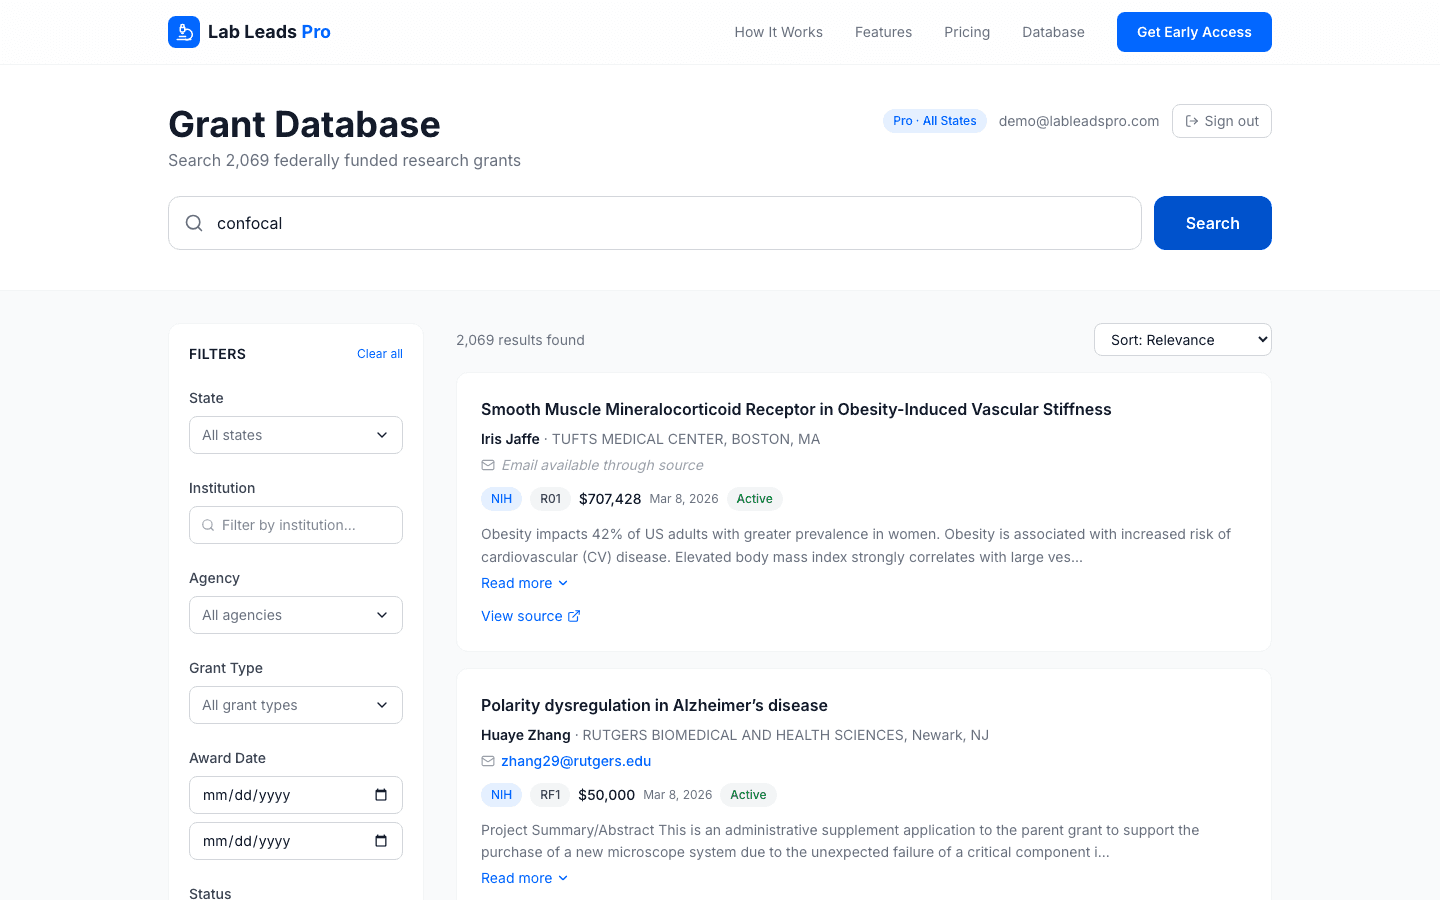The width and height of the screenshot is (1440, 900).
Task: Click the 'Mar 8, 2026' date on the R01 grant
Action: (684, 499)
